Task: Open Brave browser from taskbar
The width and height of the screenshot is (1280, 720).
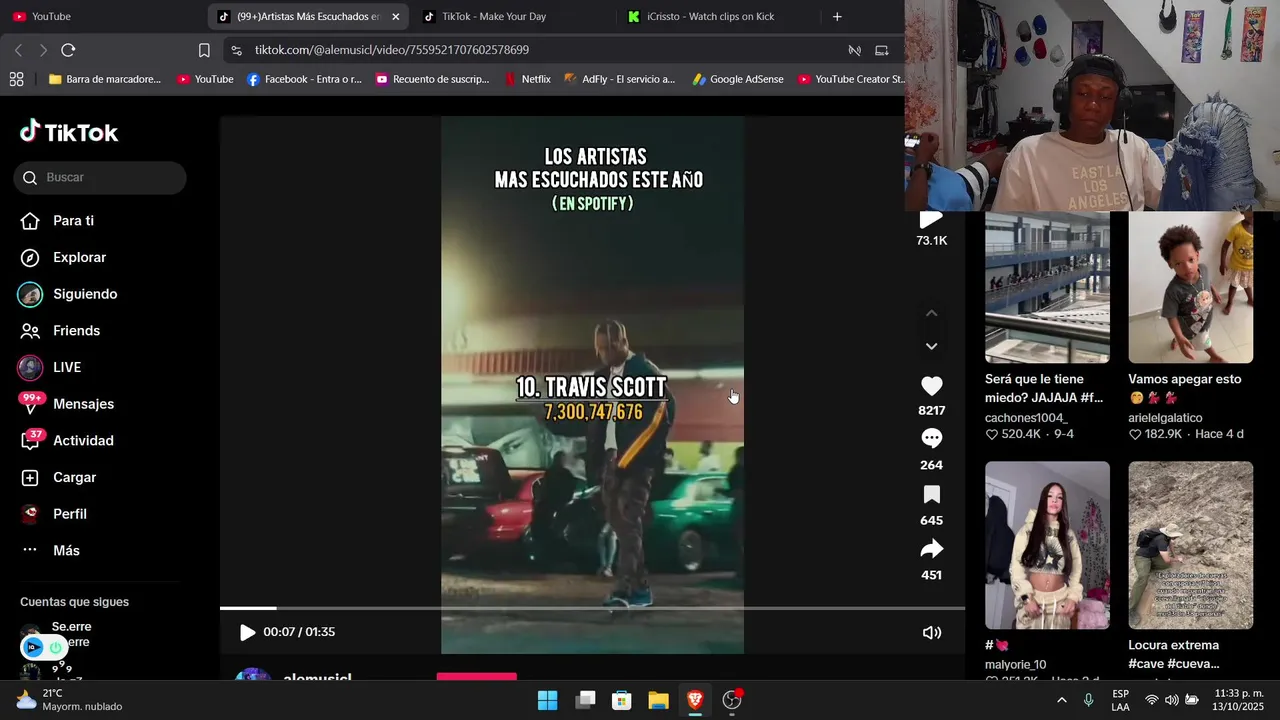Action: pos(695,700)
